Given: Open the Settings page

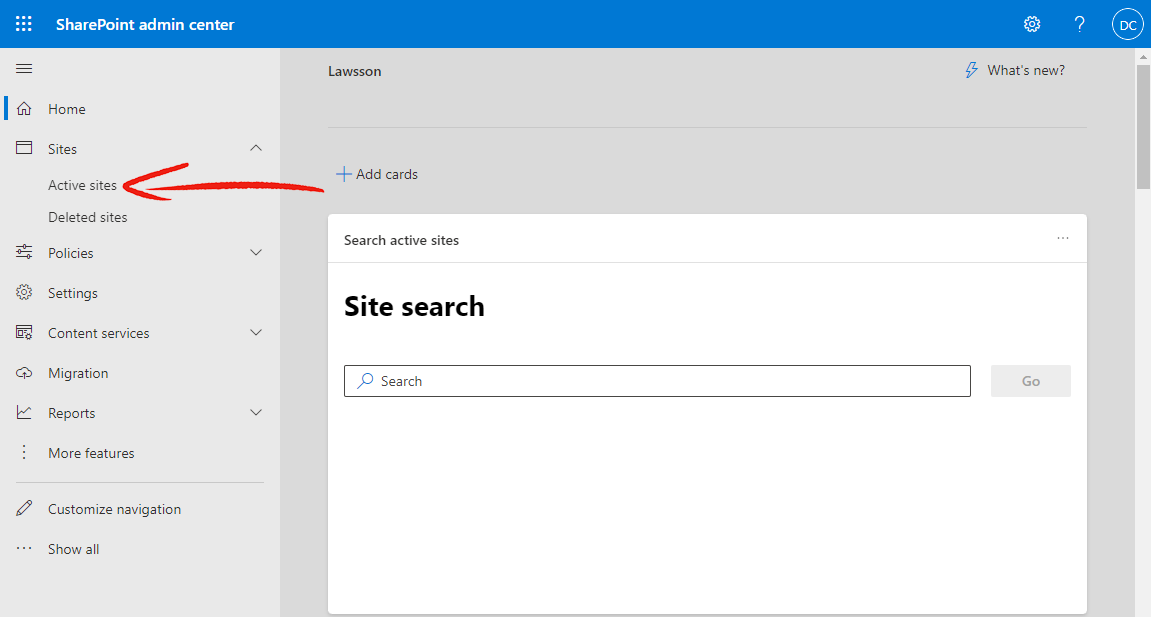Looking at the screenshot, I should [73, 293].
